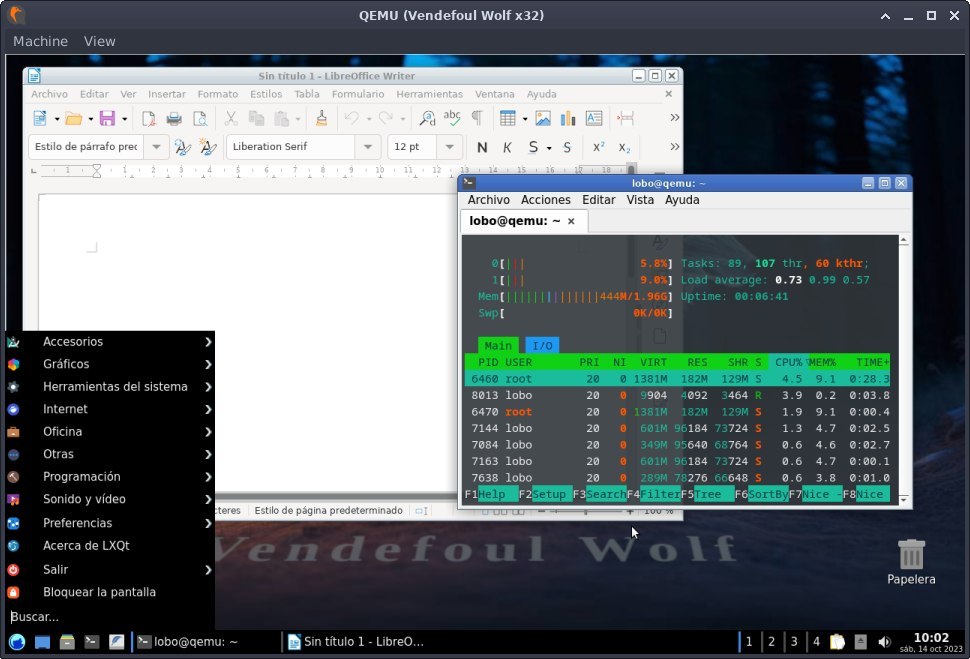Open the Writer Insertar menu
Screen dimensions: 970x659
(166, 94)
